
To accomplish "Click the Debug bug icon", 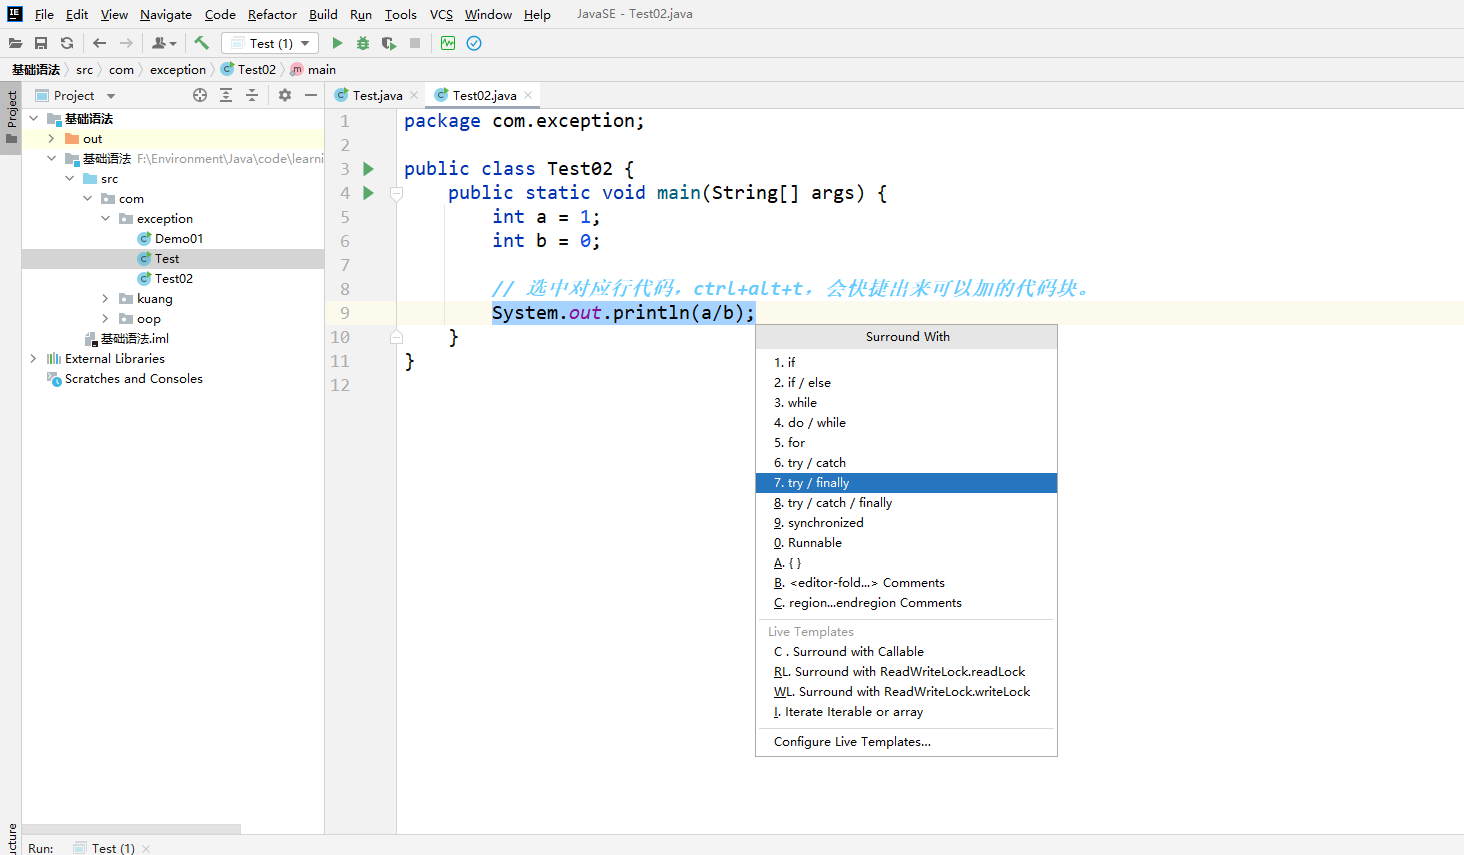I will pyautogui.click(x=363, y=43).
